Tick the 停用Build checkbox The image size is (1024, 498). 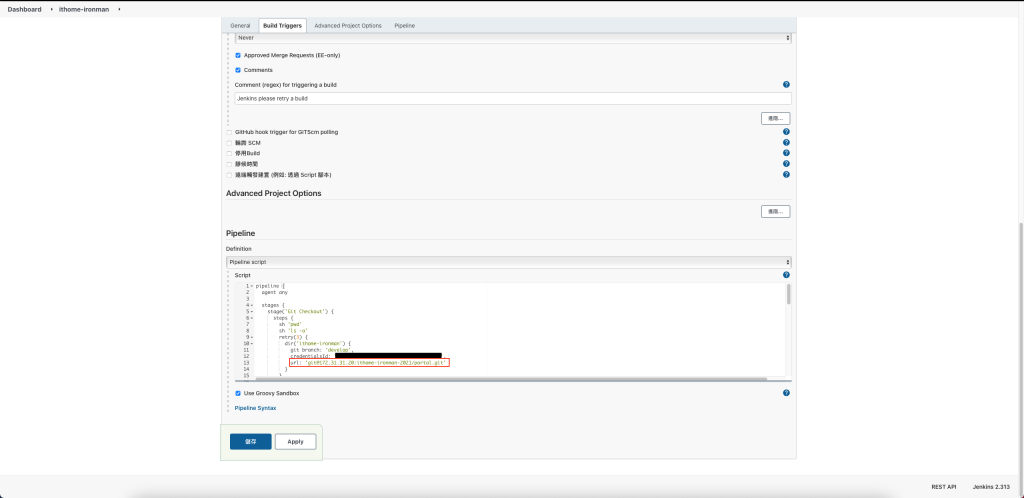229,153
